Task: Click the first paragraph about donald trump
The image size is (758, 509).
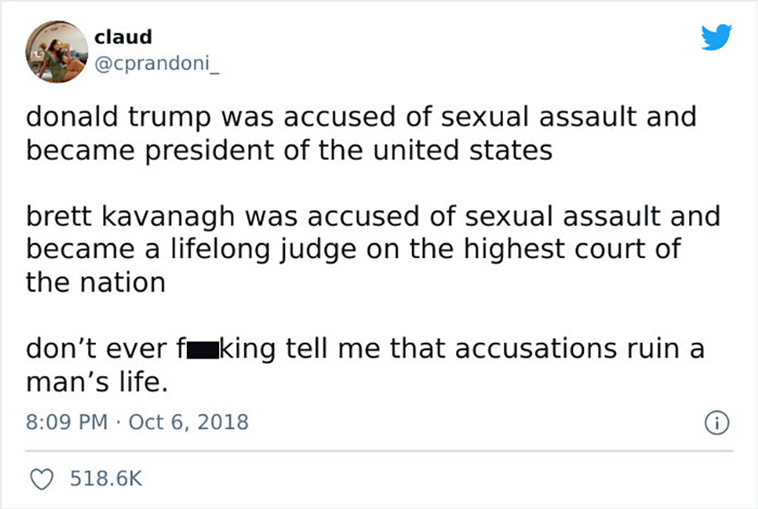Action: pos(361,133)
